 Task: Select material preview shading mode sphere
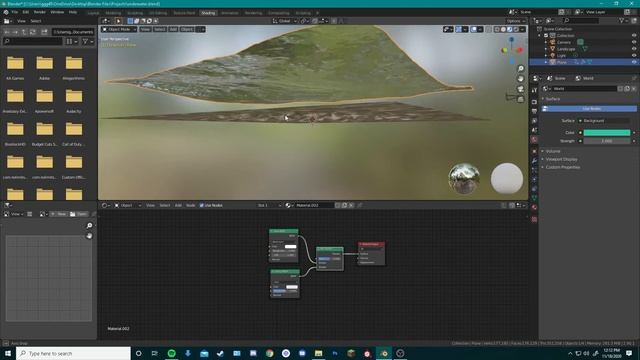(x=509, y=29)
